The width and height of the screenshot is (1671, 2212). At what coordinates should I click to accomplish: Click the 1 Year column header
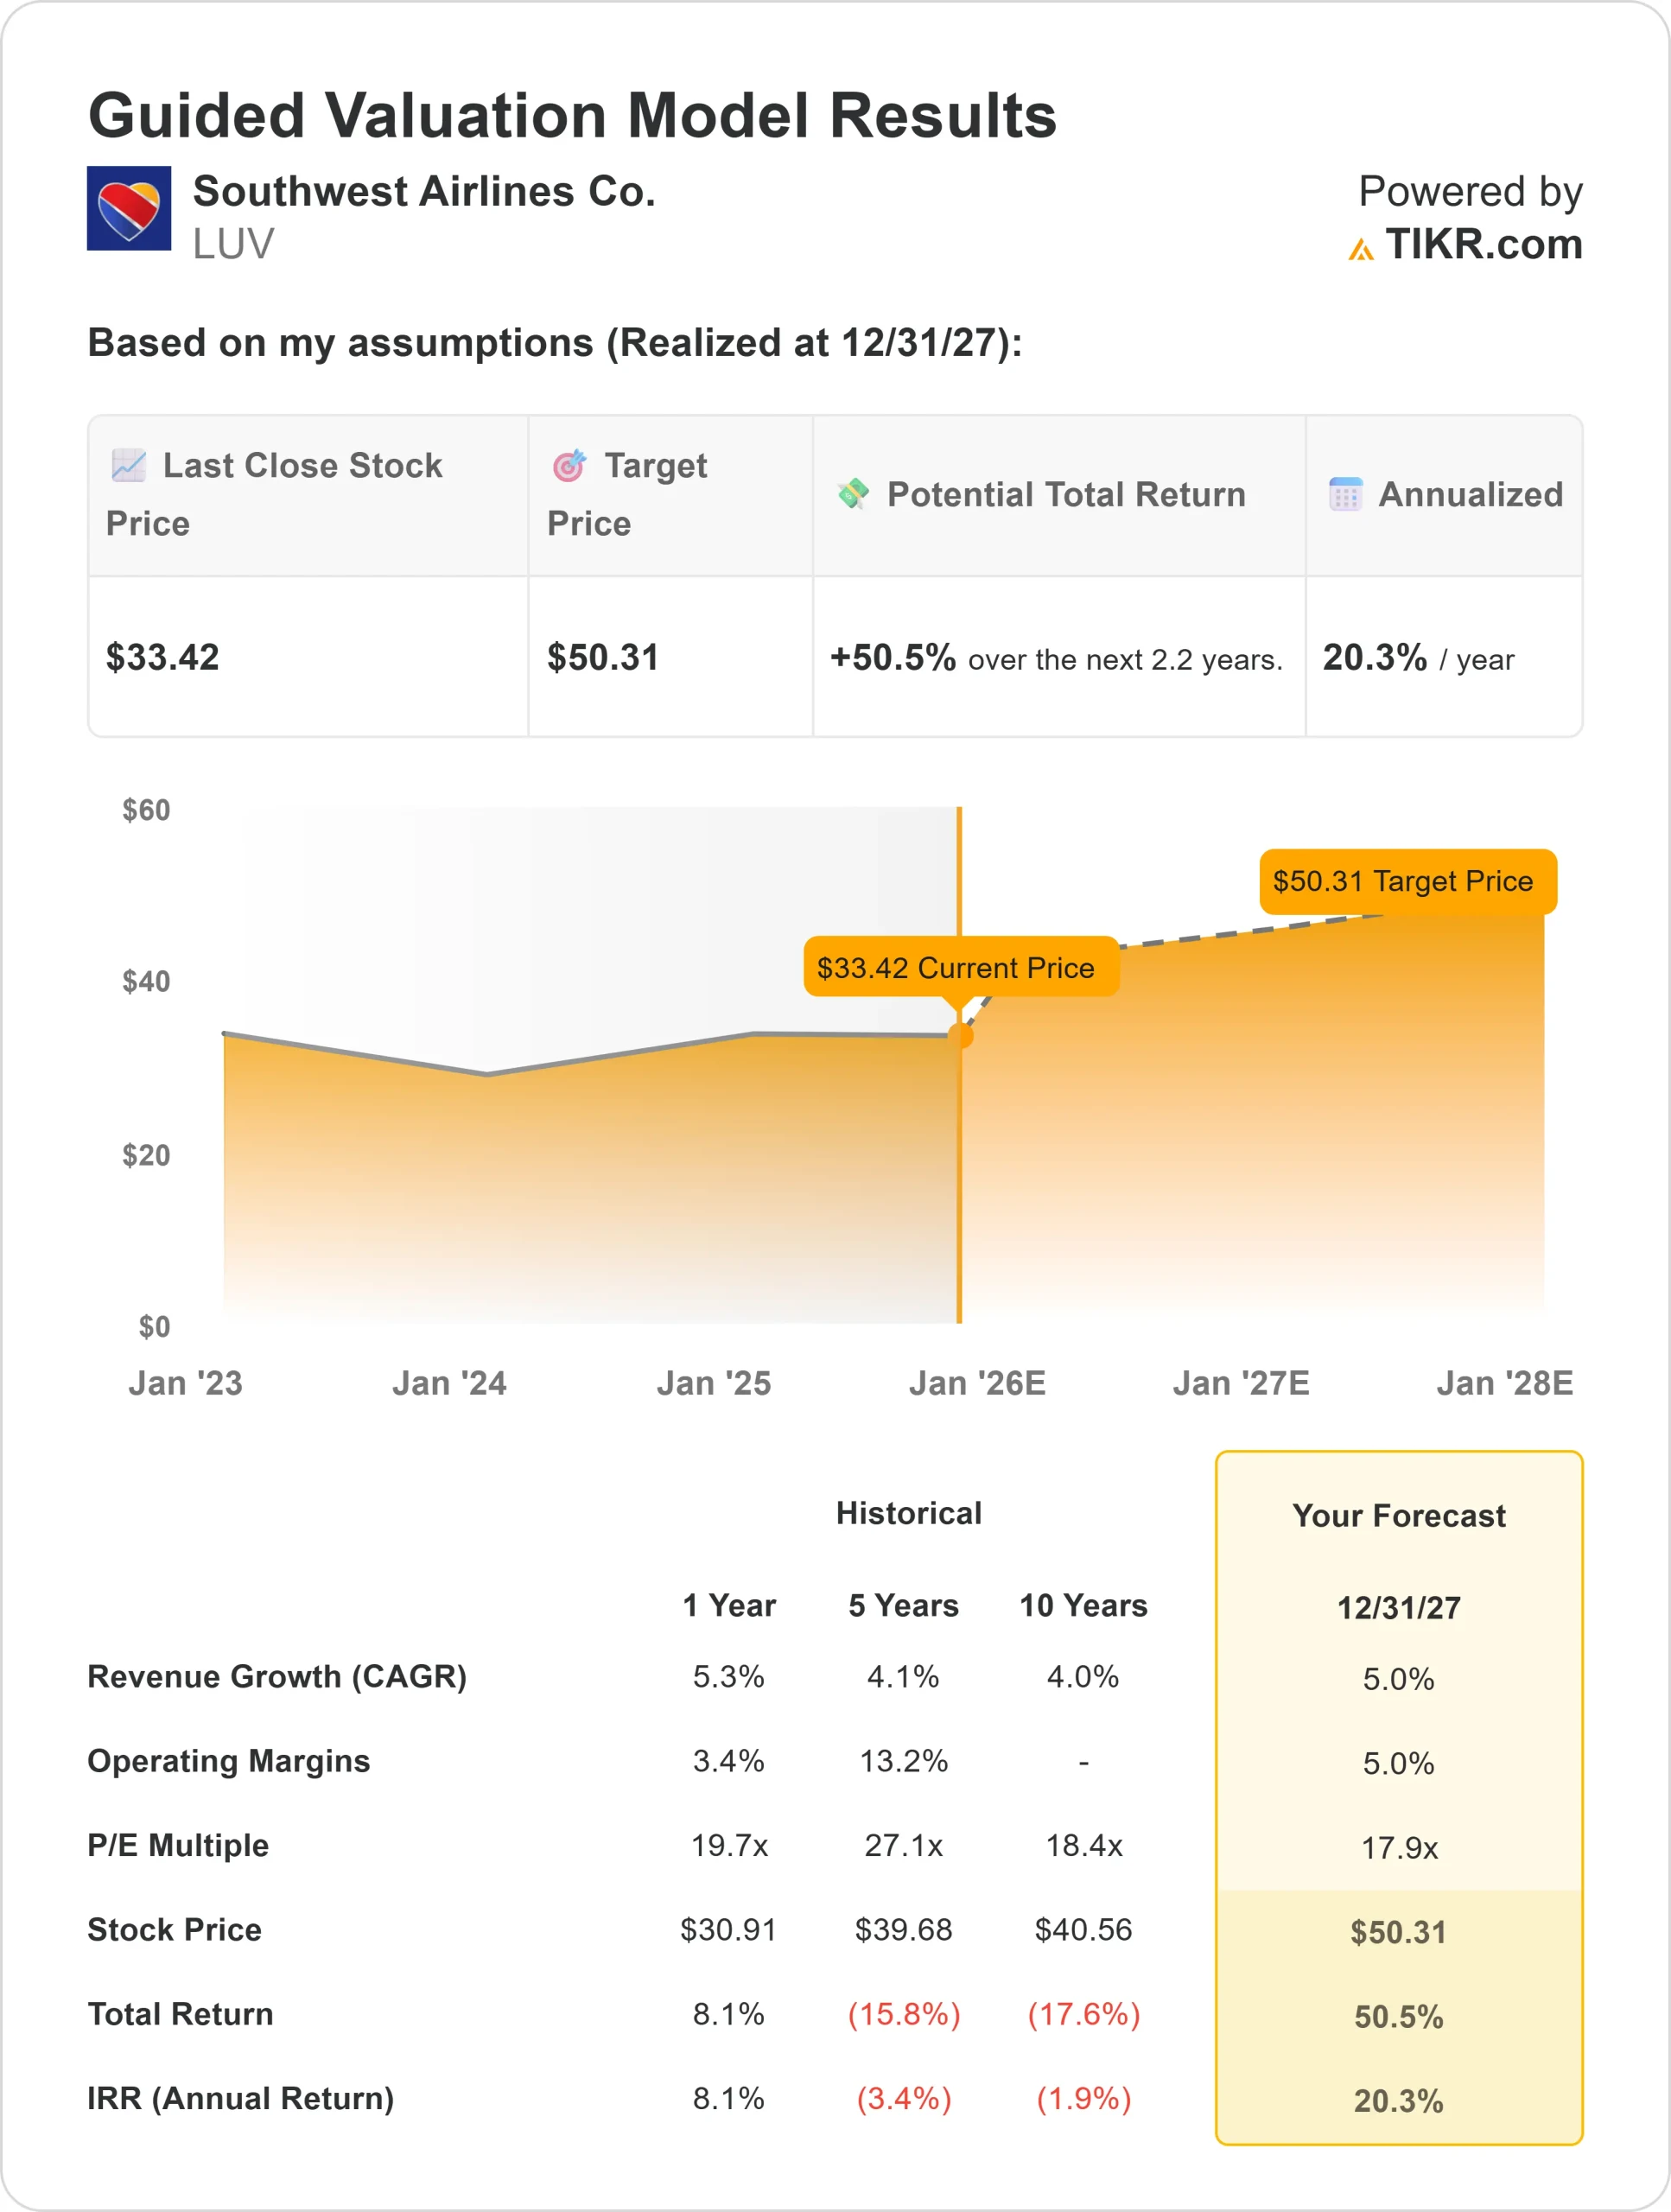(729, 1605)
